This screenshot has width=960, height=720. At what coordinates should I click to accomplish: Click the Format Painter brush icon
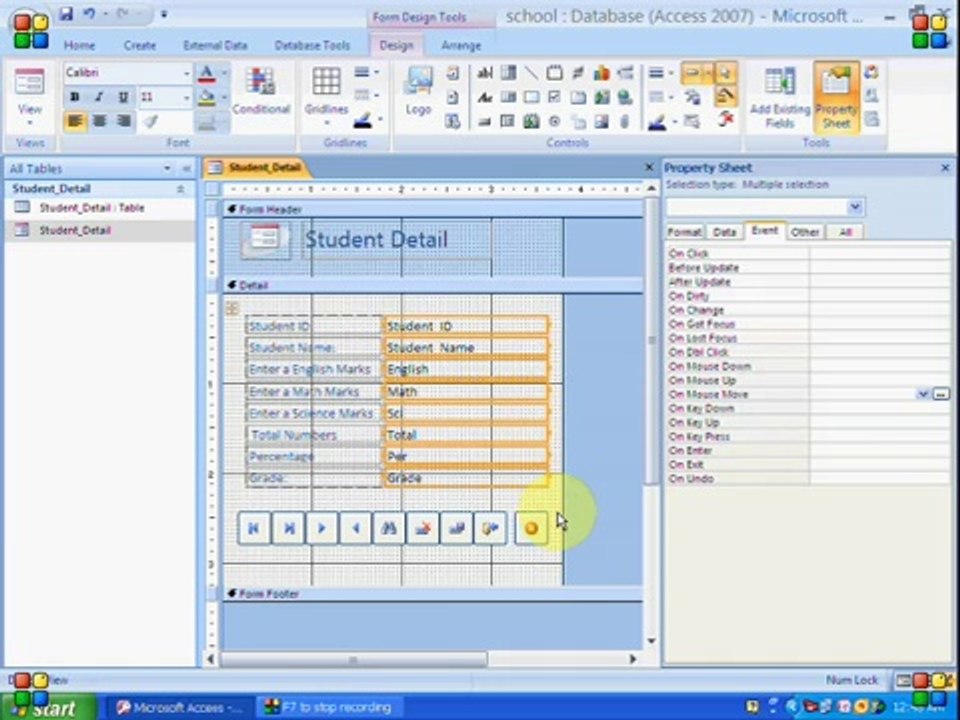[x=149, y=121]
